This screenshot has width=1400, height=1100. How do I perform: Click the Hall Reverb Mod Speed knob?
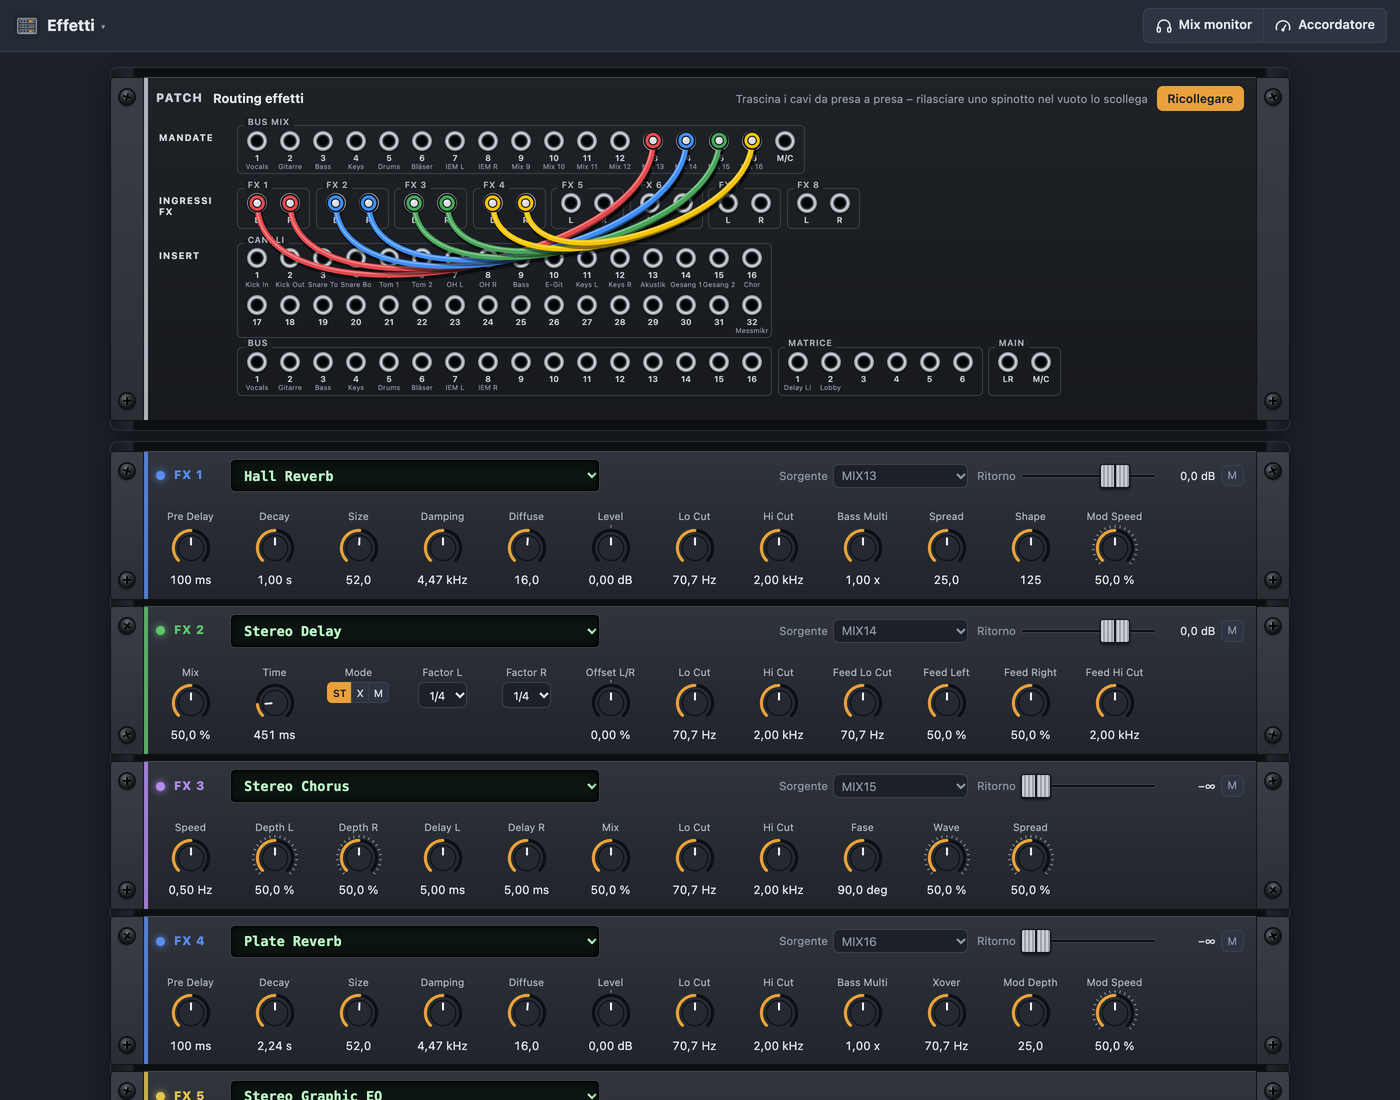pyautogui.click(x=1114, y=547)
